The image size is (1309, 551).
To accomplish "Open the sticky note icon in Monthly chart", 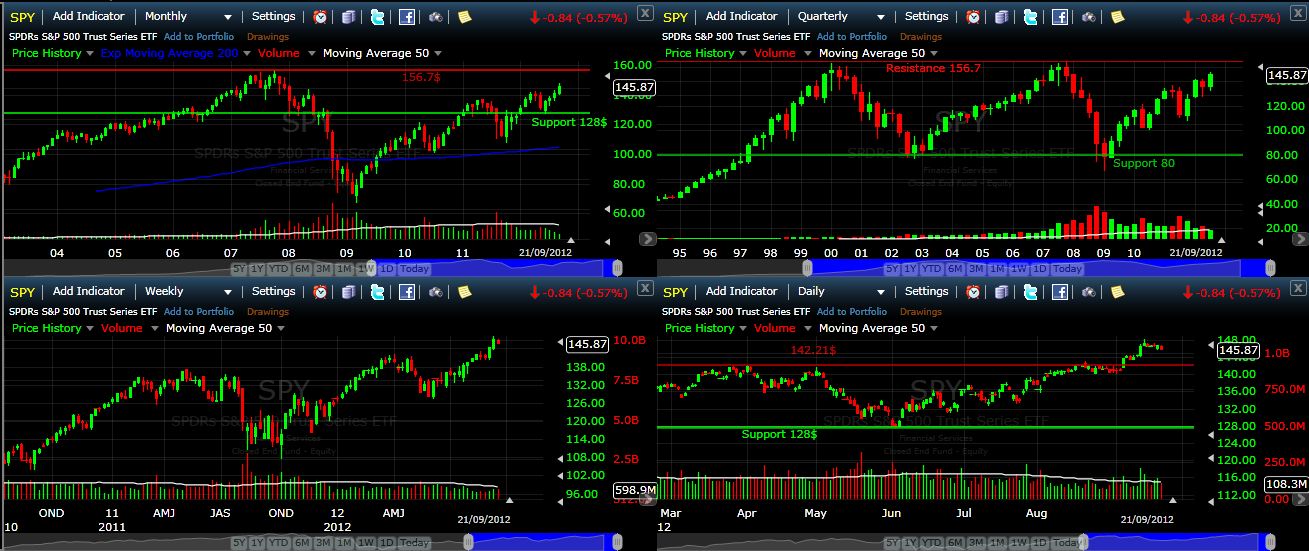I will 465,17.
